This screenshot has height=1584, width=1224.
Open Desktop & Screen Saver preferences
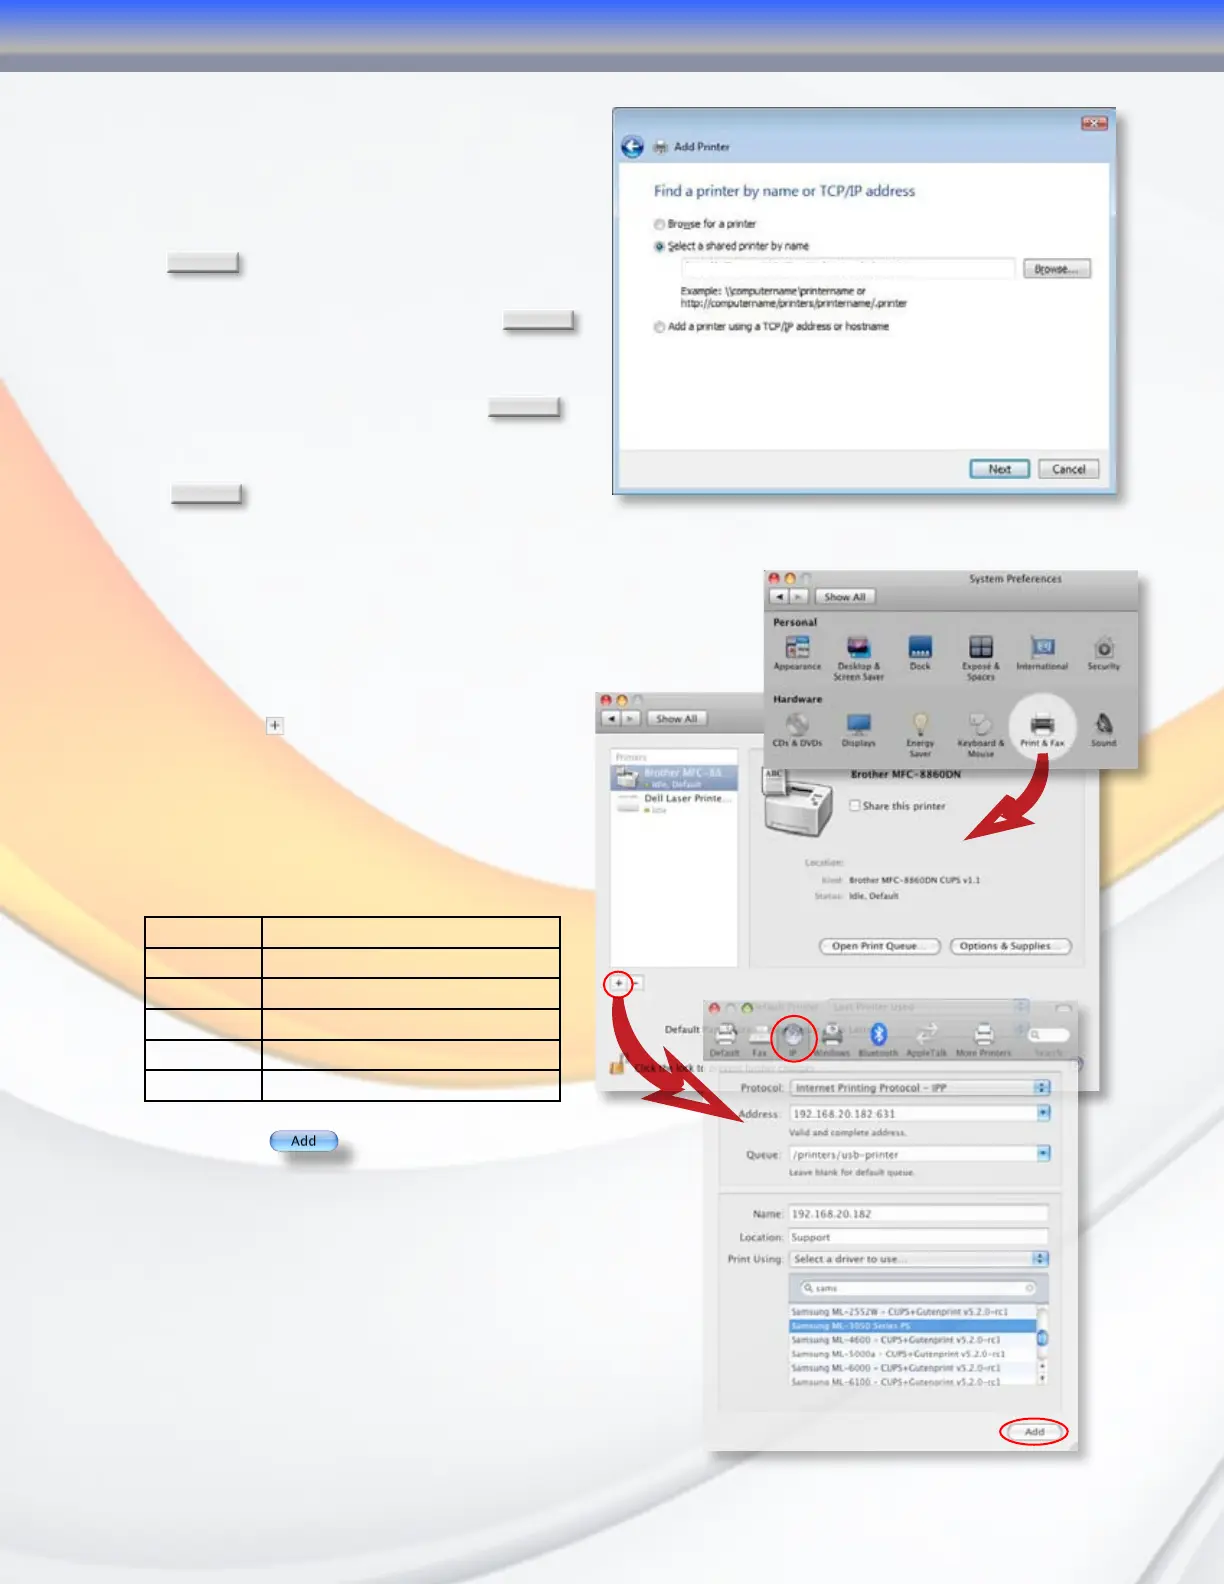858,658
